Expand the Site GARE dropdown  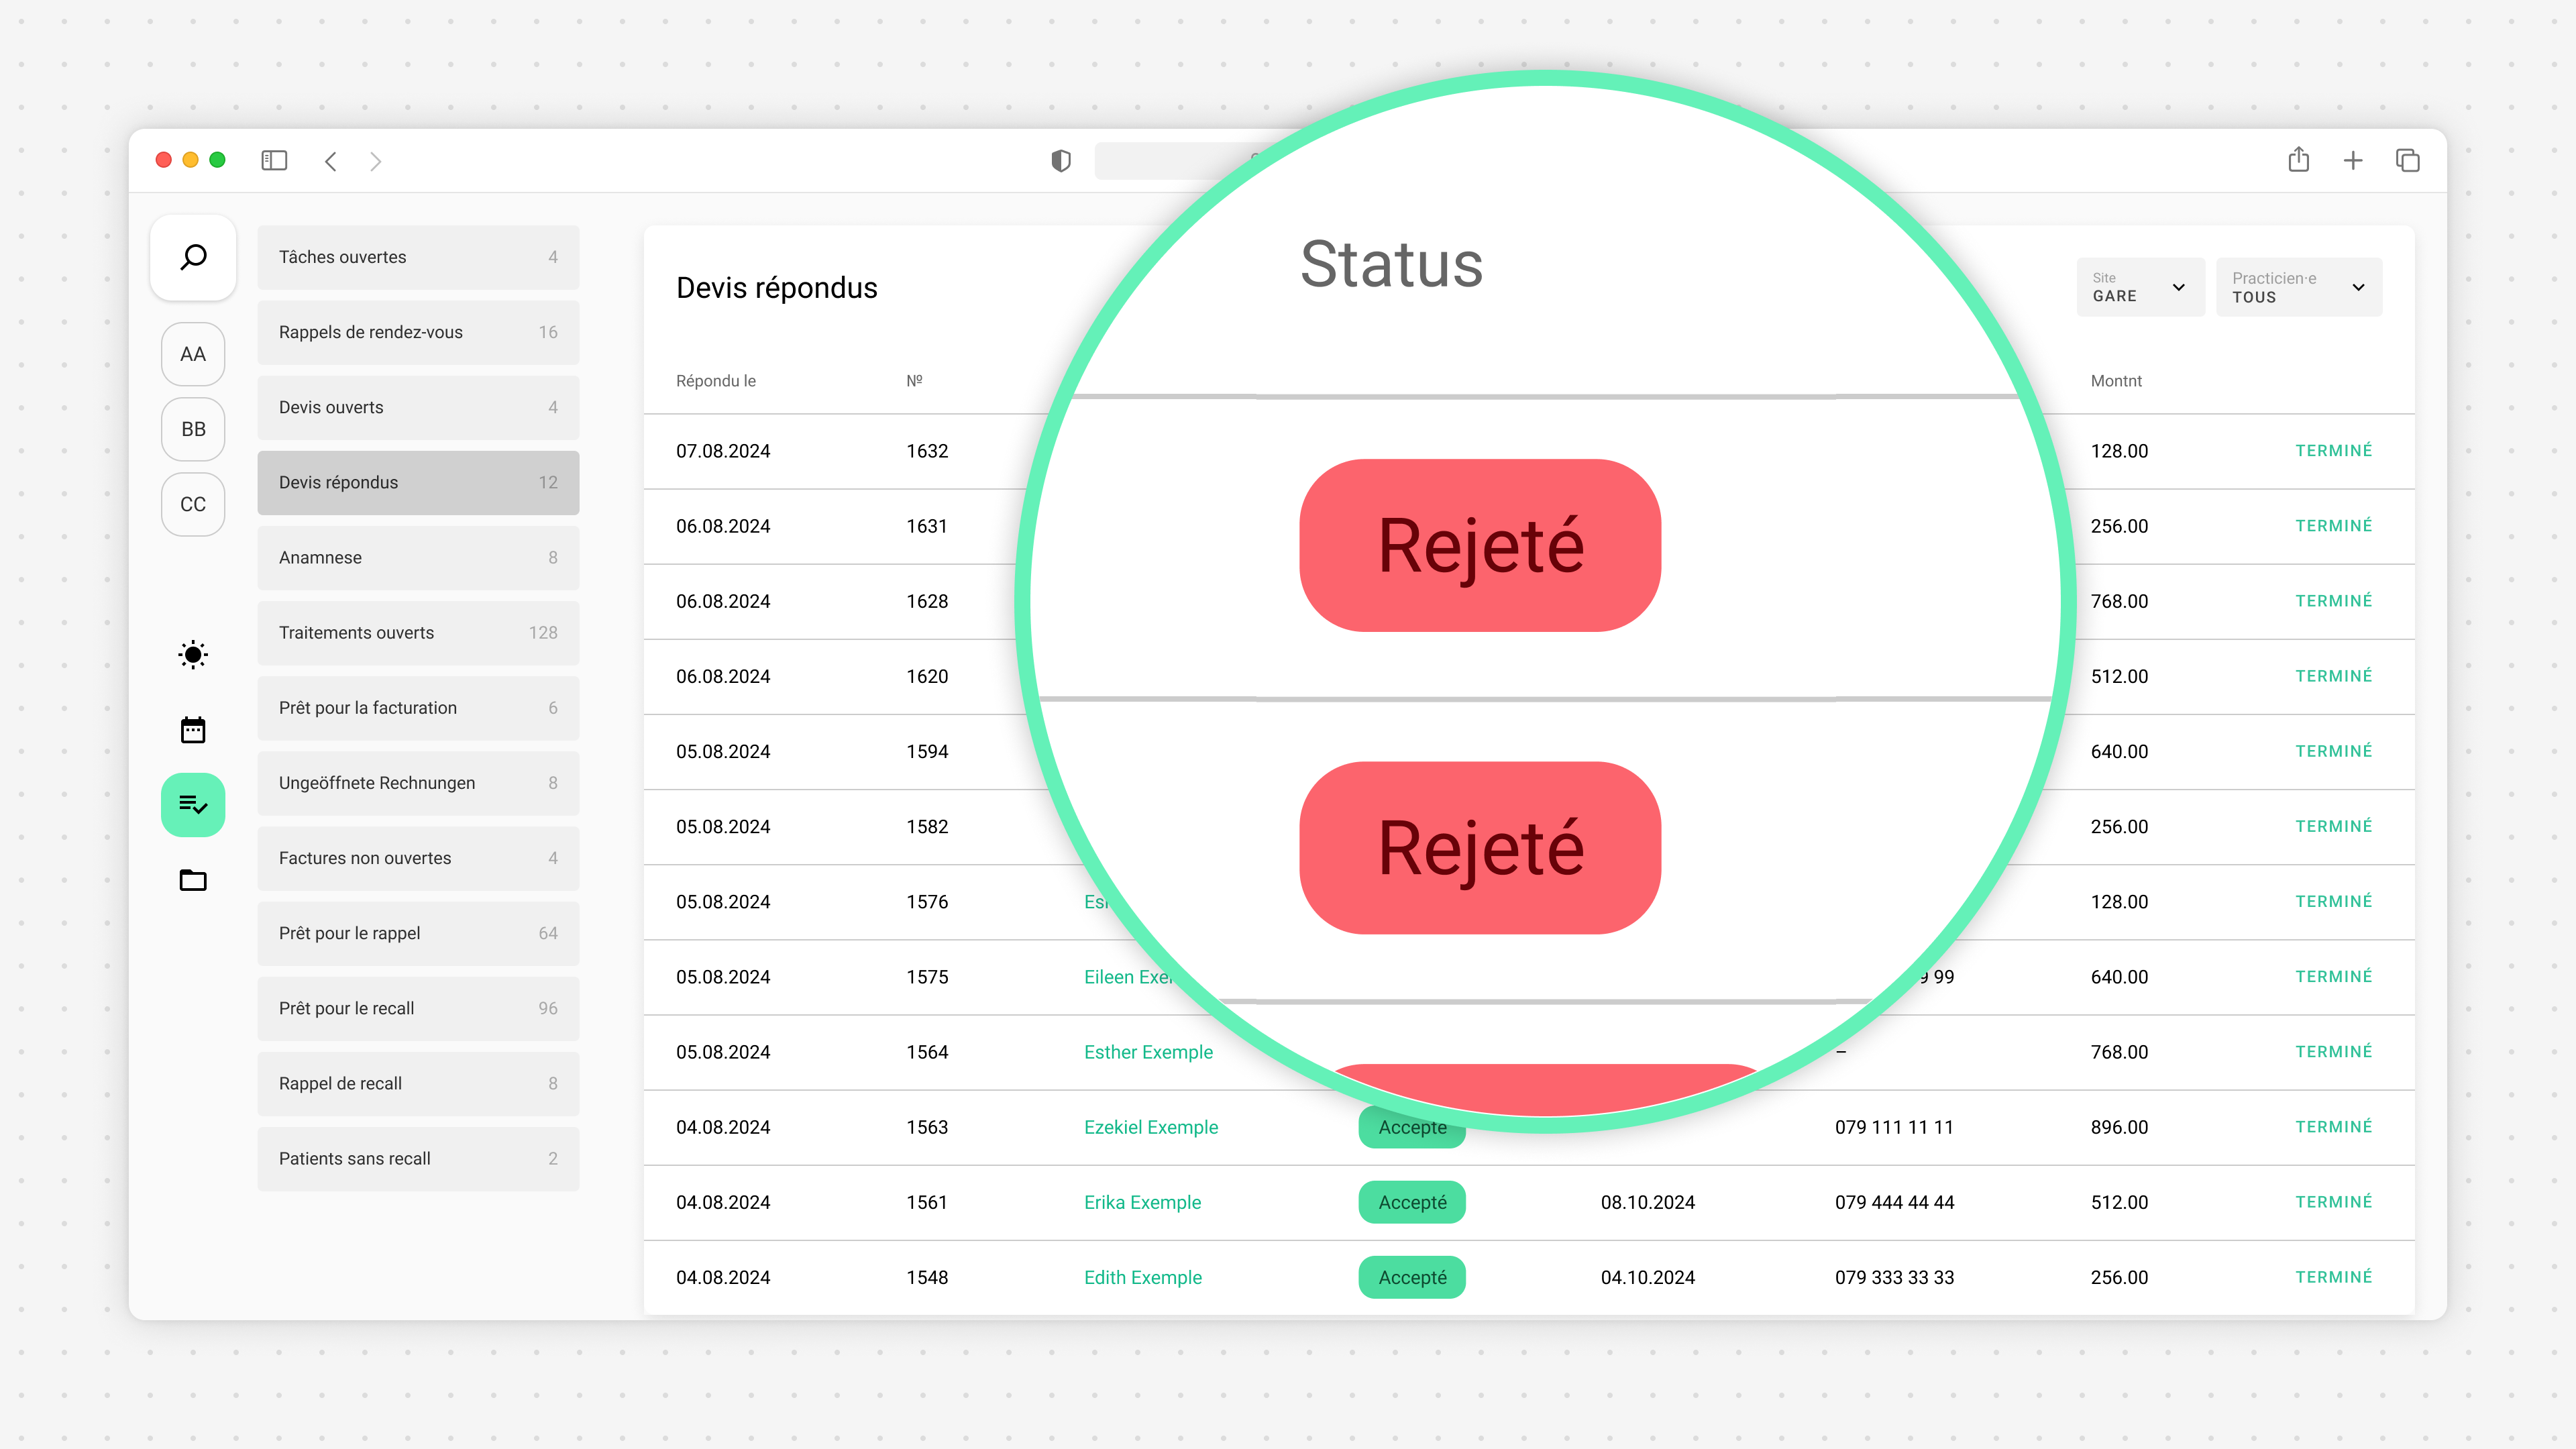[x=2140, y=287]
